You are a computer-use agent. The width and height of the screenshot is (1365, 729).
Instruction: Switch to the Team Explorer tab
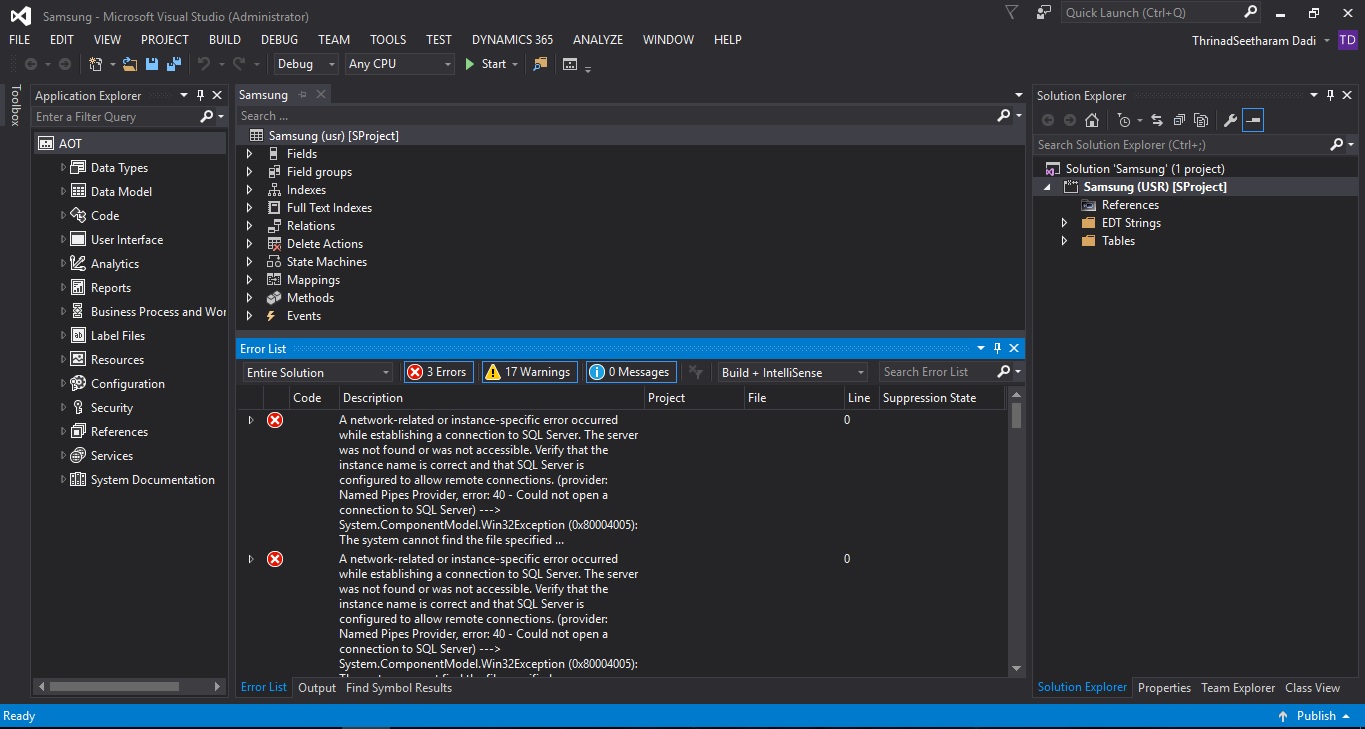click(x=1238, y=688)
